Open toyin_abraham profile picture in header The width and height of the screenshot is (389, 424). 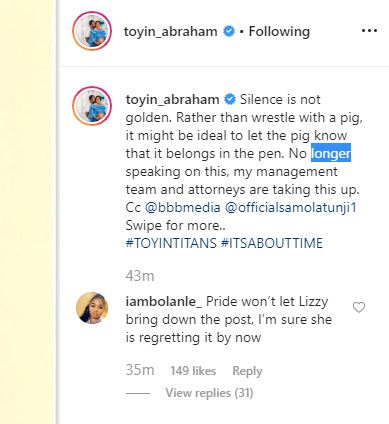92,31
